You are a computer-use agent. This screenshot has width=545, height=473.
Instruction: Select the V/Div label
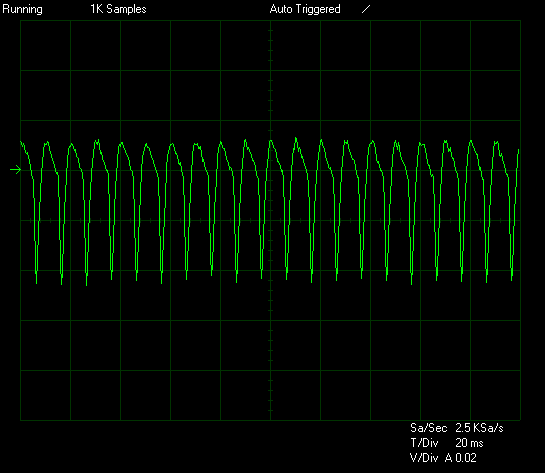point(424,458)
